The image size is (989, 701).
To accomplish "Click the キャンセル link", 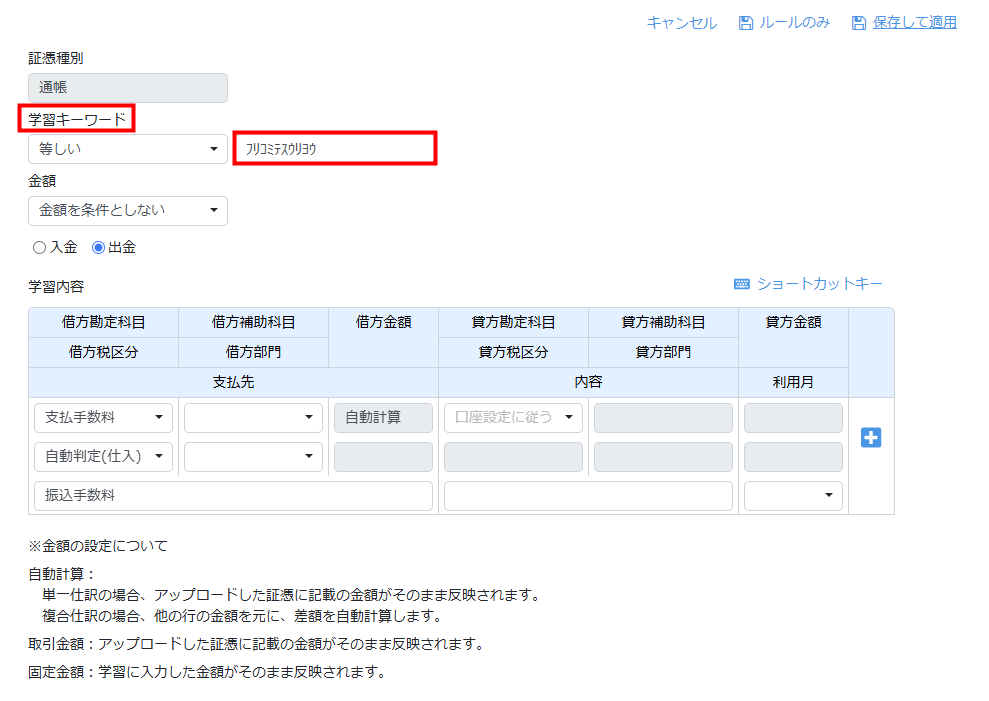I will [681, 23].
